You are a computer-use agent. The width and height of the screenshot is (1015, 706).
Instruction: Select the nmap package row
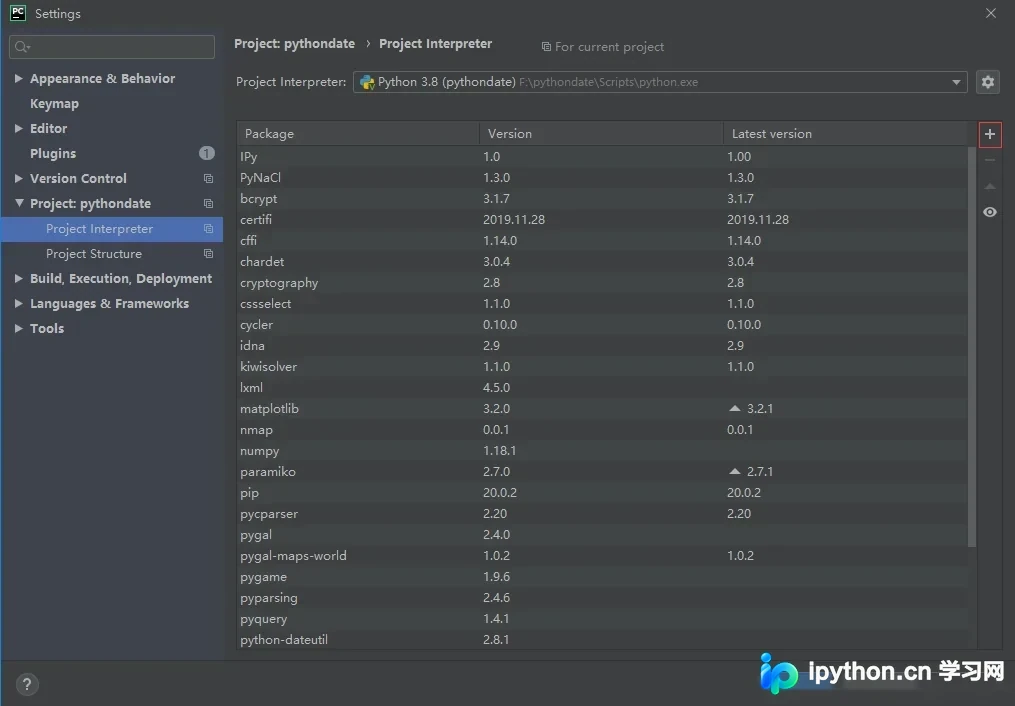pyautogui.click(x=602, y=430)
